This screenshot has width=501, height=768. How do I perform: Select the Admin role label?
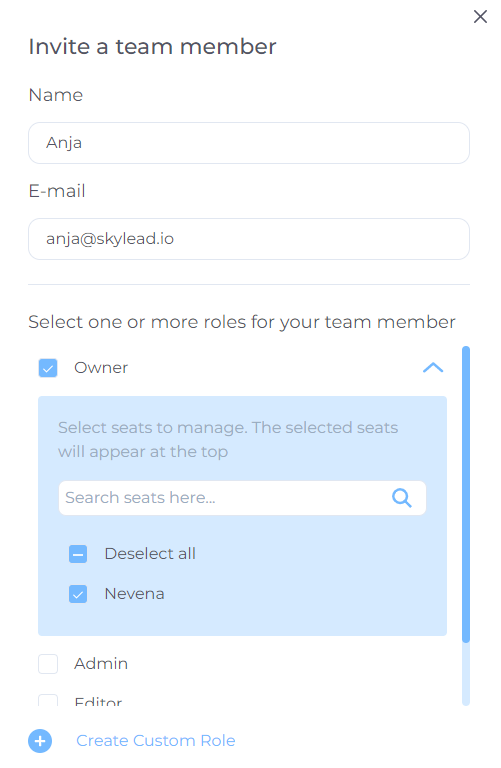(101, 664)
